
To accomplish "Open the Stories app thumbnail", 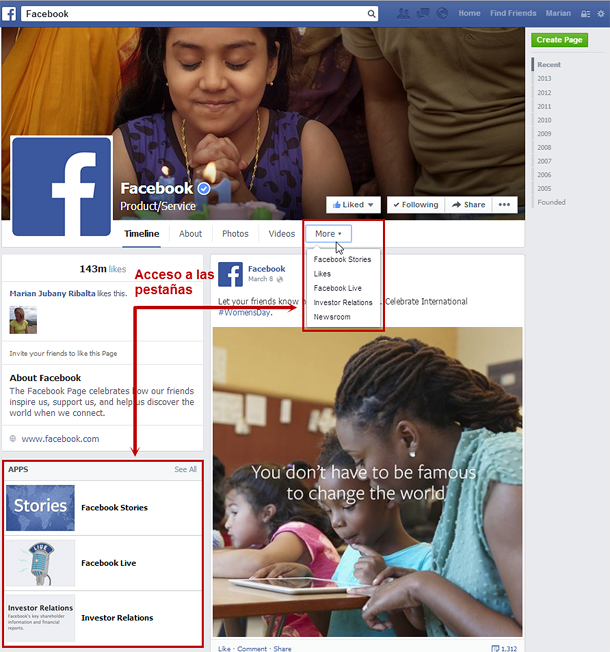I will click(40, 508).
